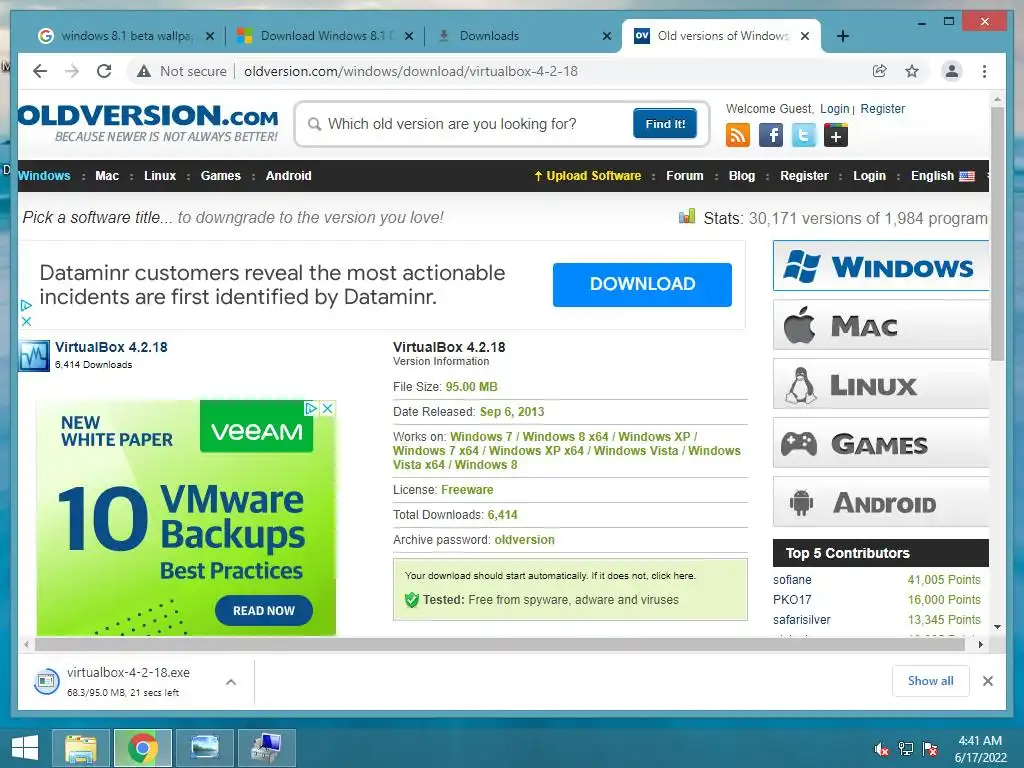Click the browser forward arrow

pos(72,71)
